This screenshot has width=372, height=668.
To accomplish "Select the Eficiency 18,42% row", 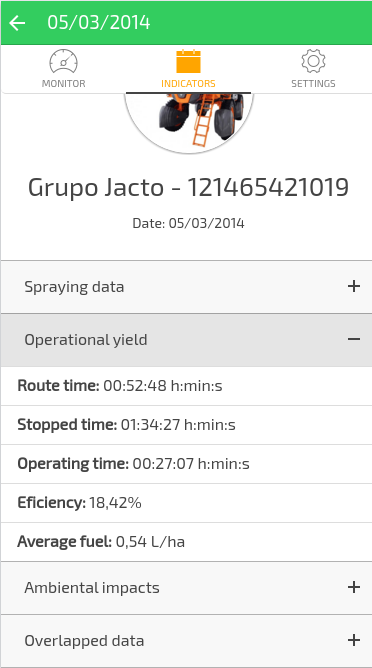I will pos(186,503).
